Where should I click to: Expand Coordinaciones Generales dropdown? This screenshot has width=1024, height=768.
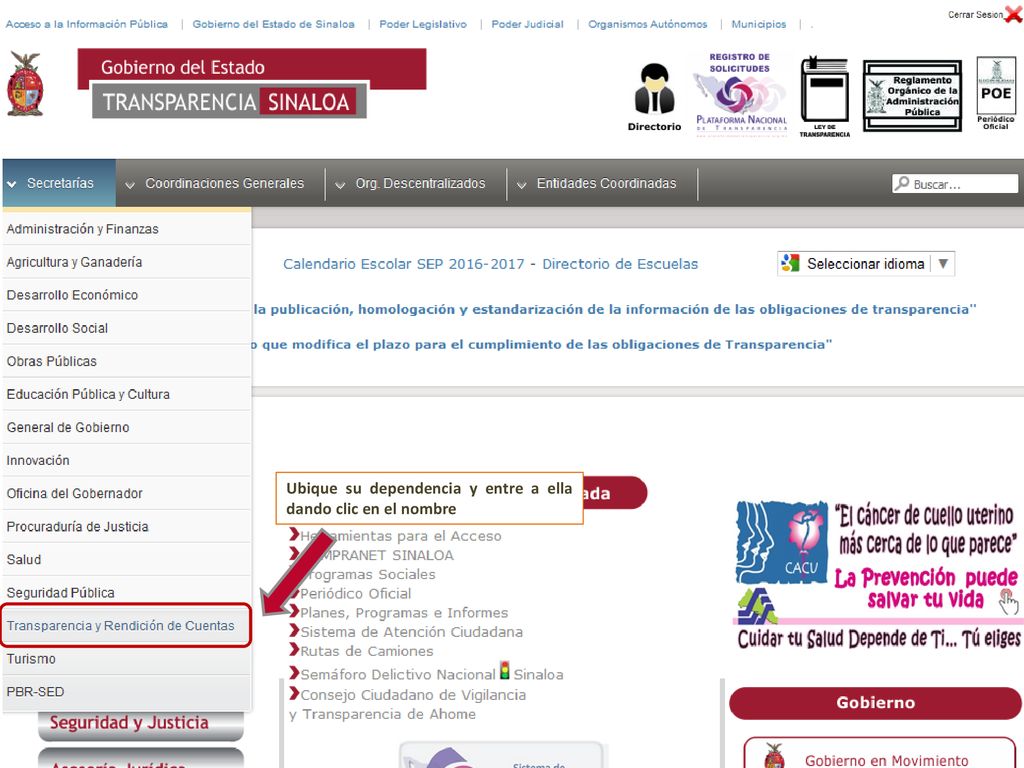219,184
